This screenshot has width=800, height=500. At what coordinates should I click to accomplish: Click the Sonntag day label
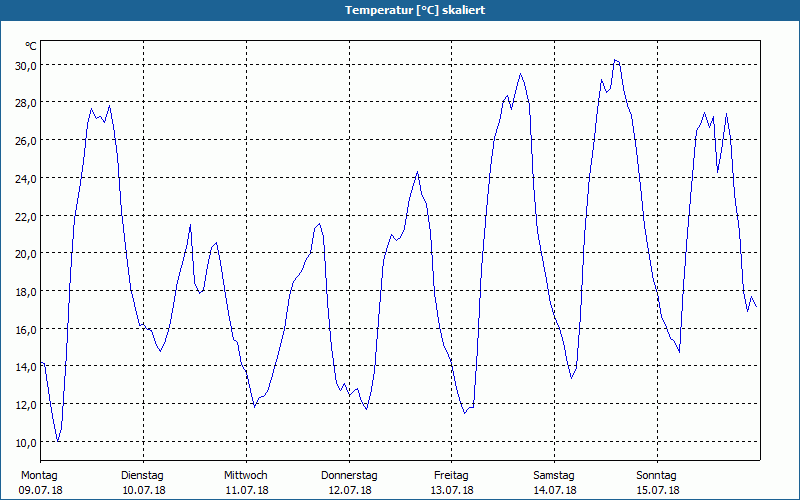[656, 476]
